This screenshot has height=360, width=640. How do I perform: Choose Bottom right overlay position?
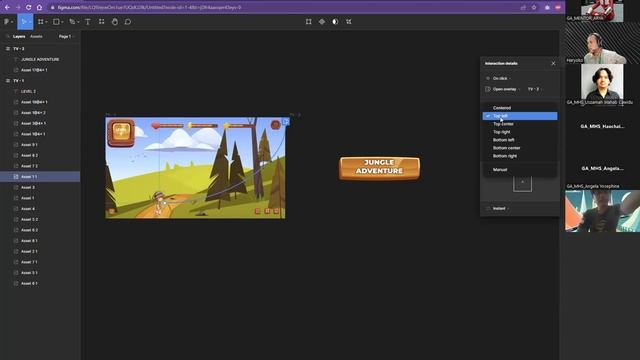pyautogui.click(x=520, y=156)
